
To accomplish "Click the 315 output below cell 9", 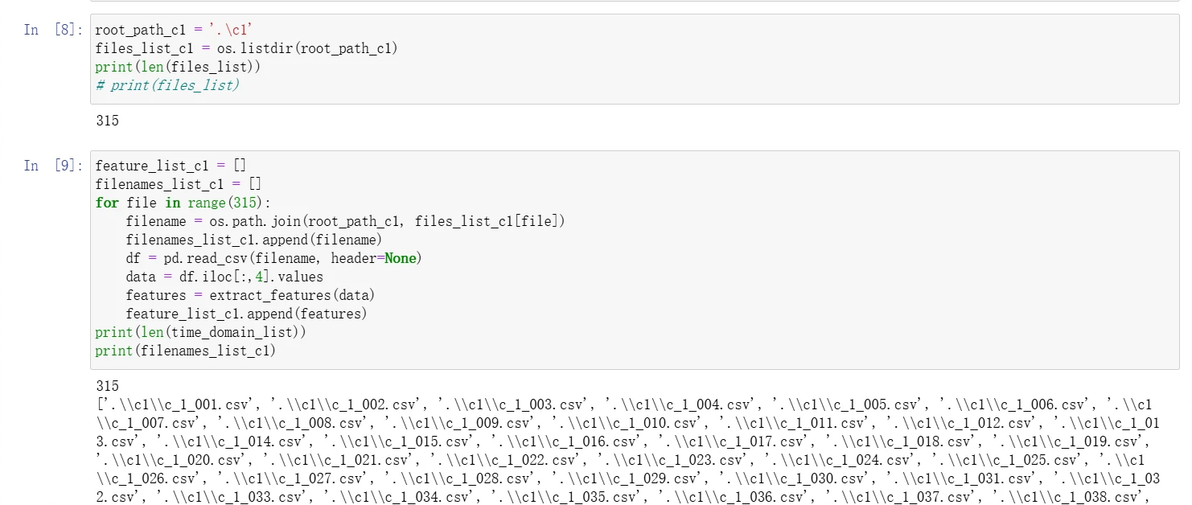I will coord(108,386).
